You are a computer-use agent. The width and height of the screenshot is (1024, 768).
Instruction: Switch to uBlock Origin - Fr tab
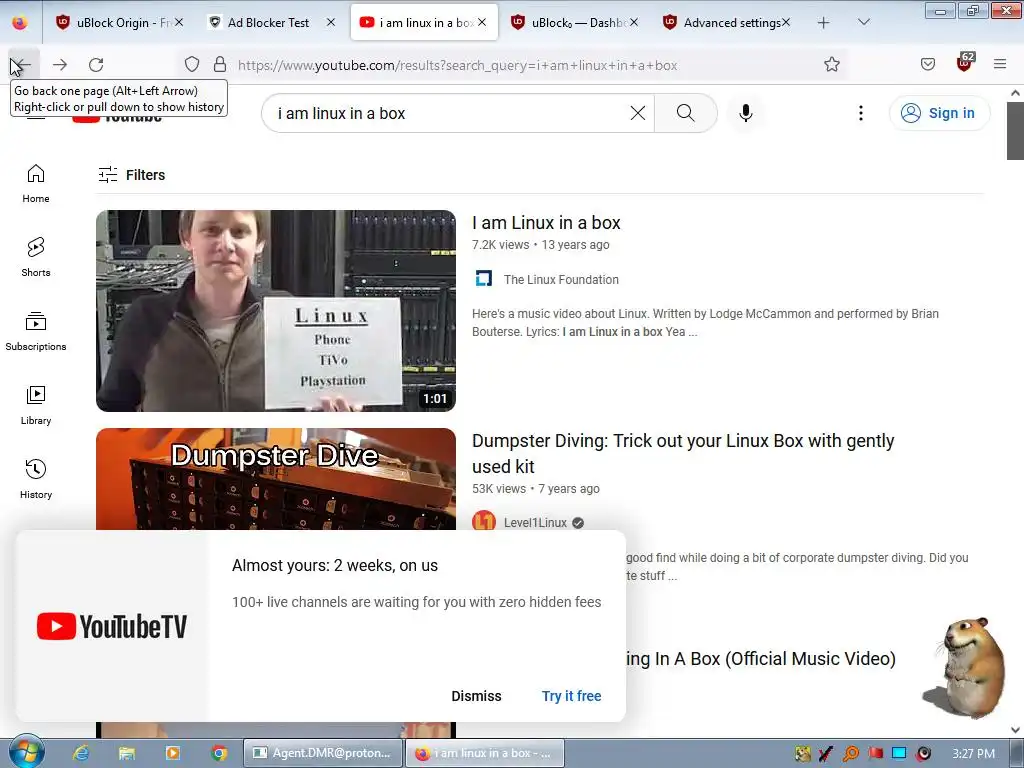pyautogui.click(x=120, y=22)
